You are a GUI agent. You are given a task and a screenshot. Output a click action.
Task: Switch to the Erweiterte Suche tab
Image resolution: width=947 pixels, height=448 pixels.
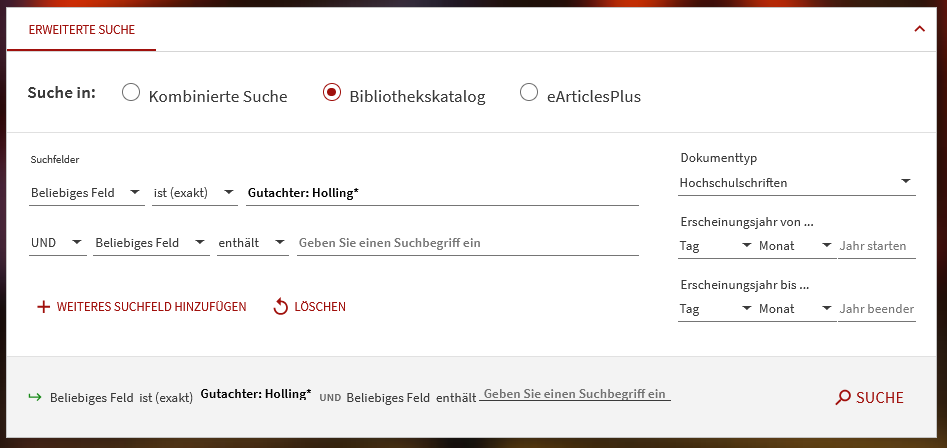tap(82, 30)
